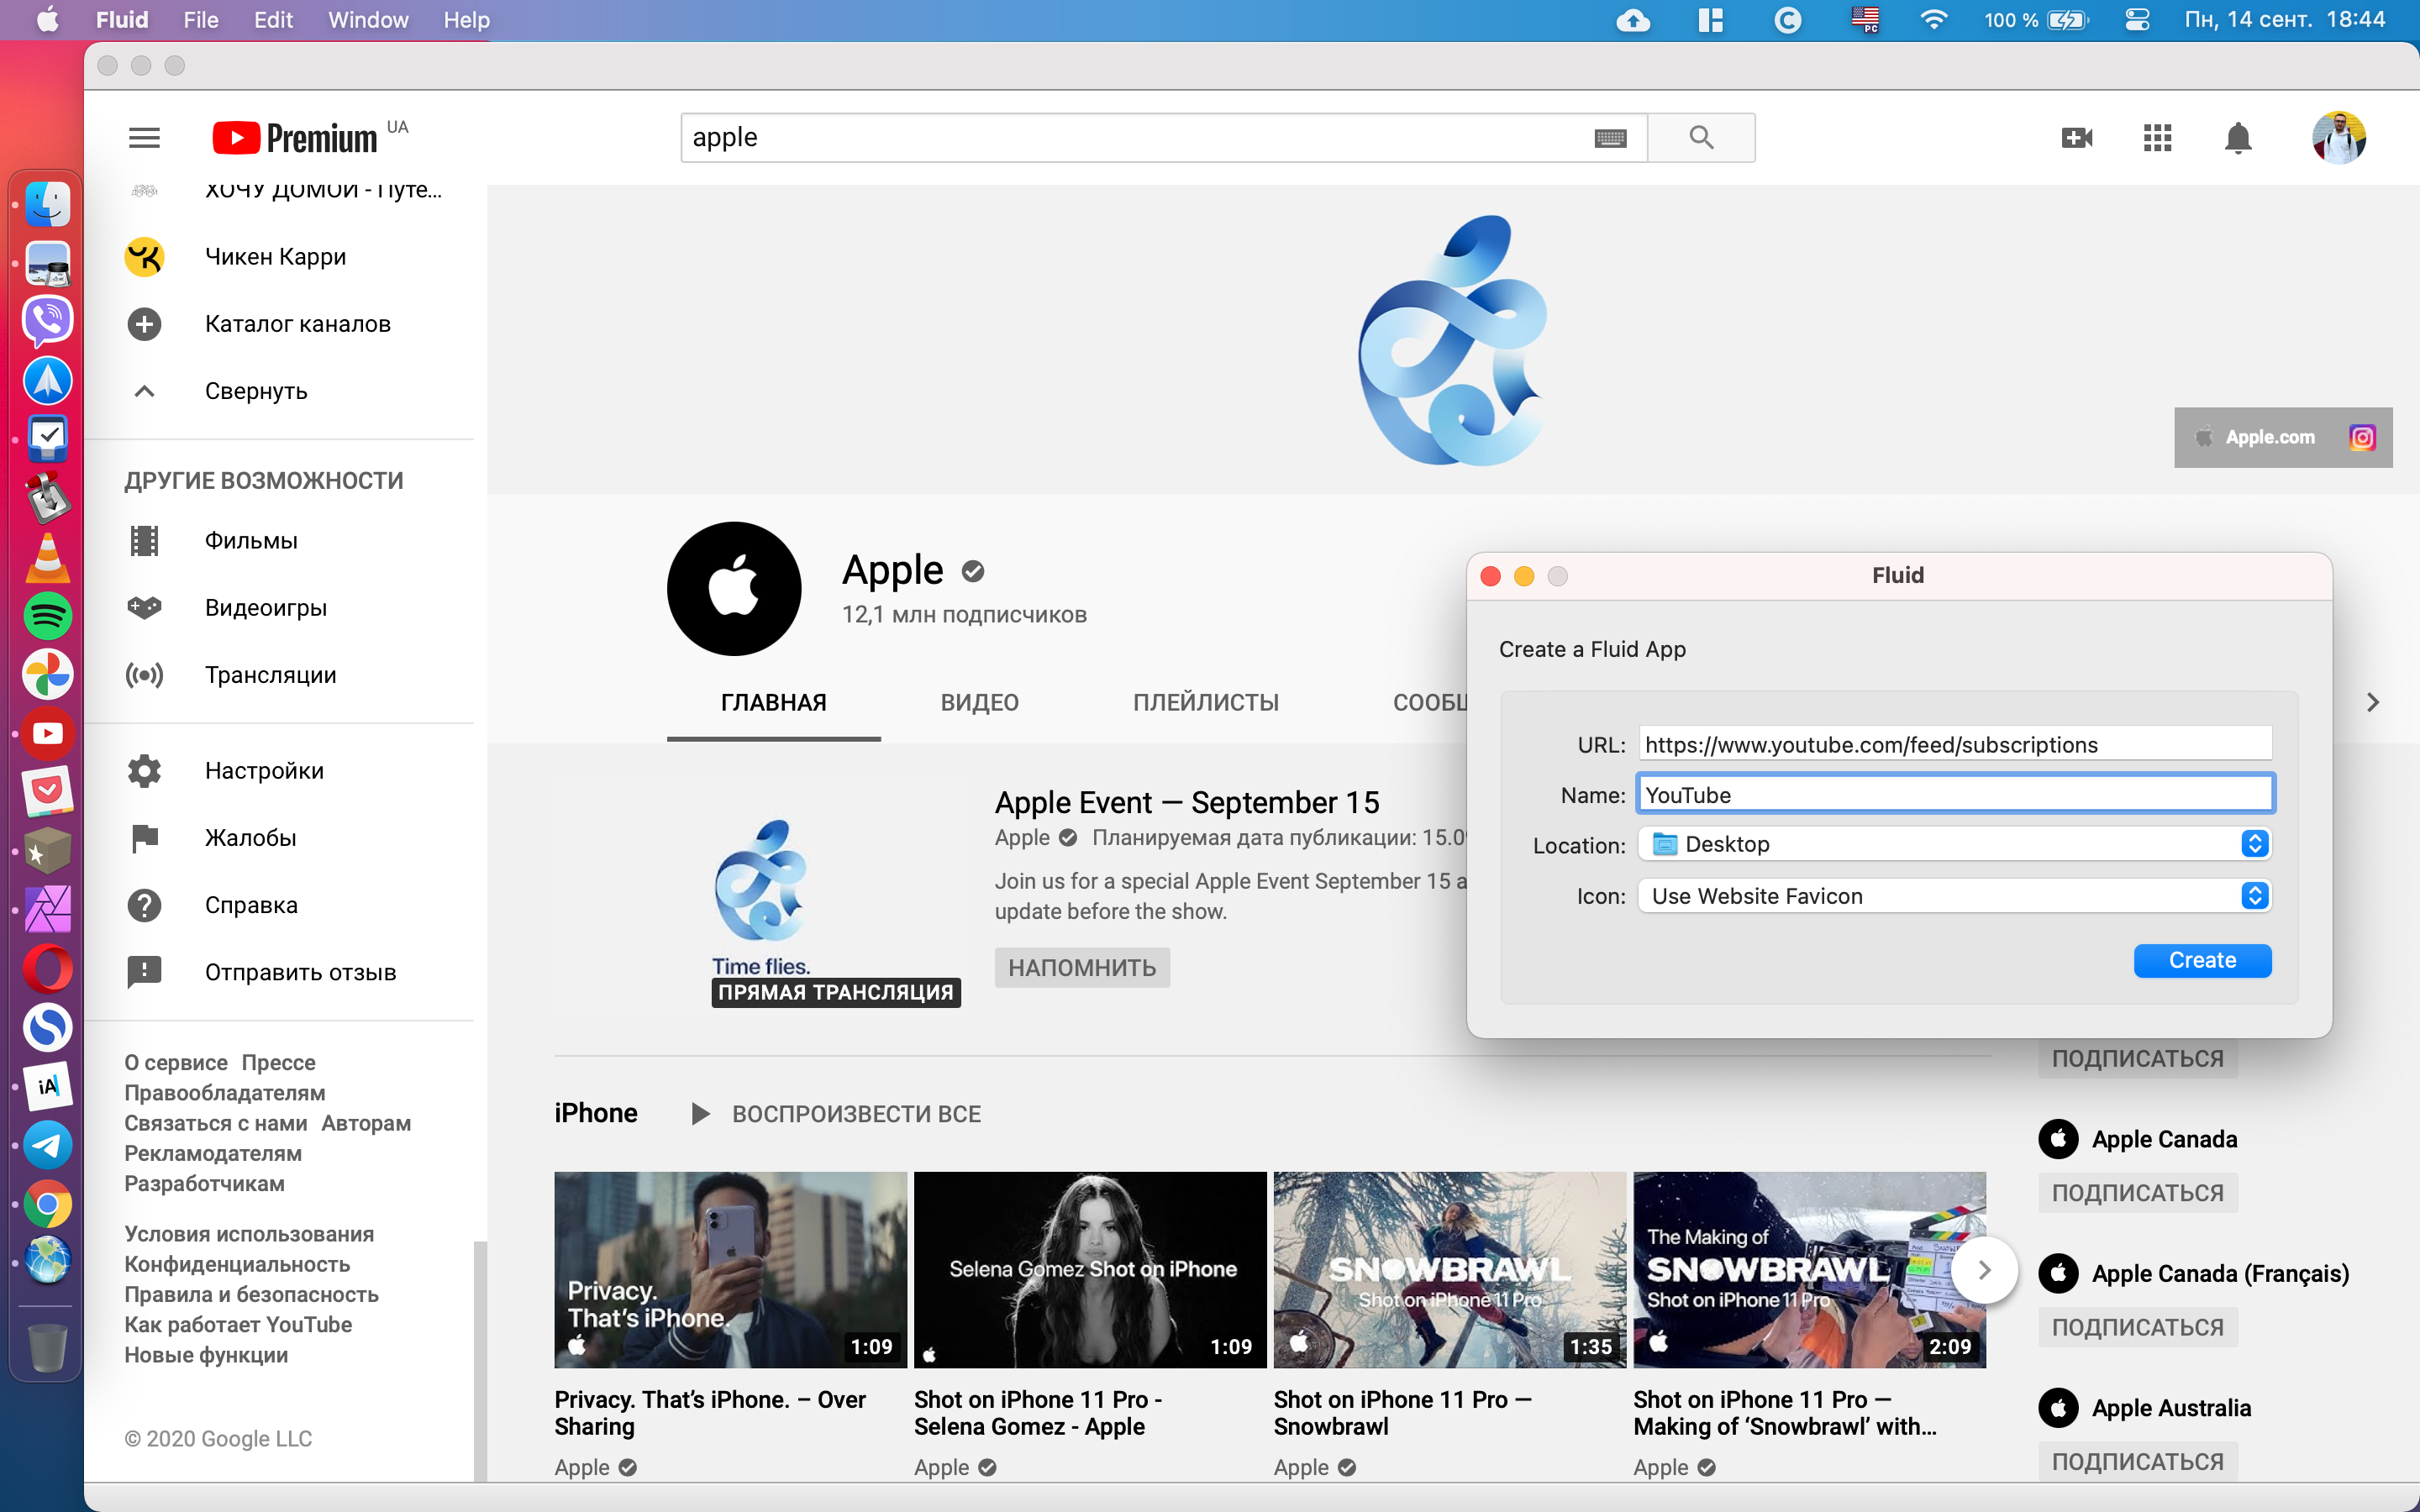Open the Trash in the Dock
This screenshot has height=1512, width=2420.
click(x=47, y=1348)
